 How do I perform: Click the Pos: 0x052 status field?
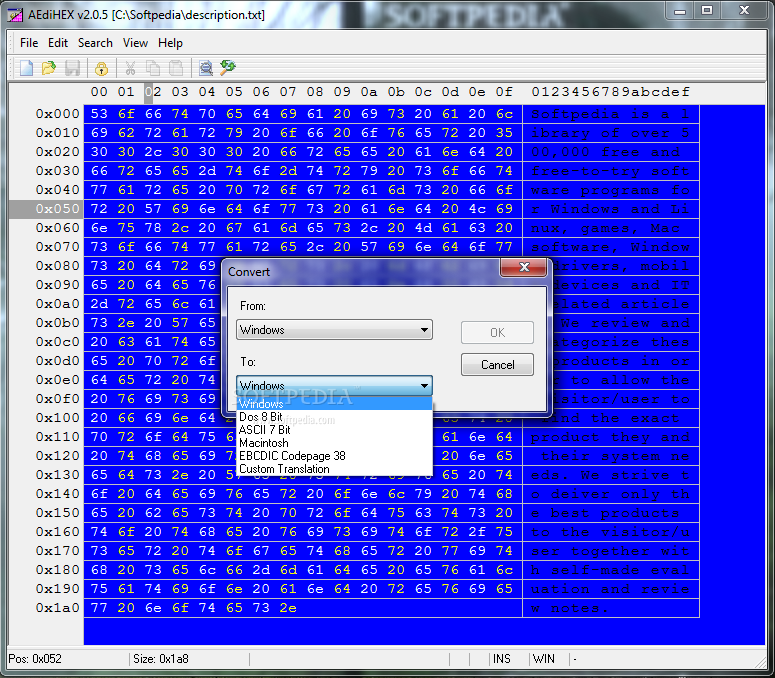pos(35,659)
